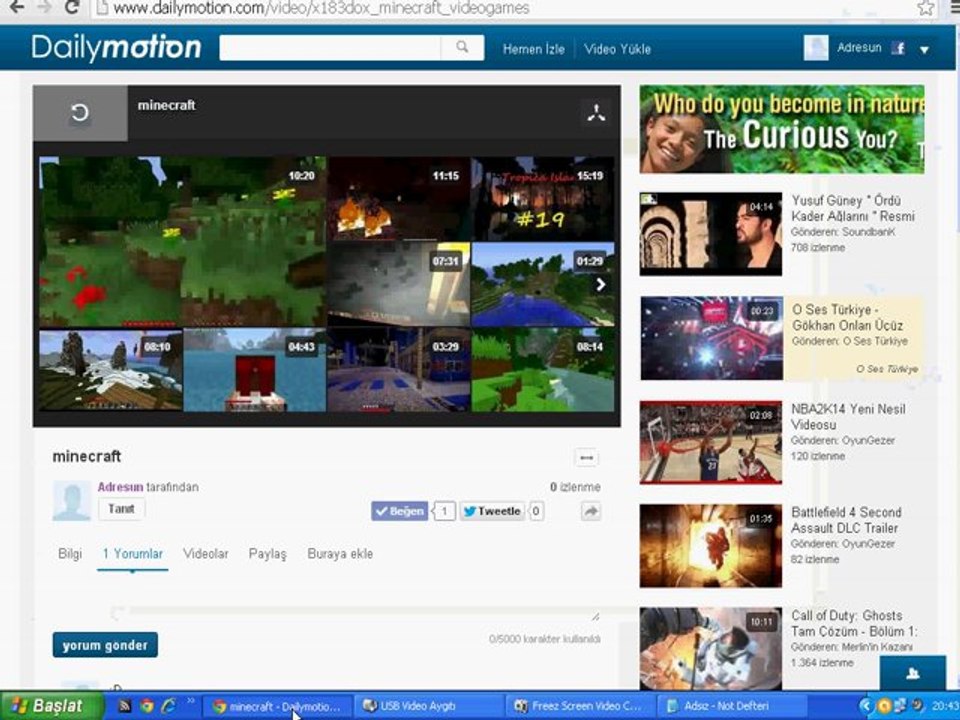960x720 pixels.
Task: Open Call of Duty: Ghosts video link
Action: click(x=853, y=623)
